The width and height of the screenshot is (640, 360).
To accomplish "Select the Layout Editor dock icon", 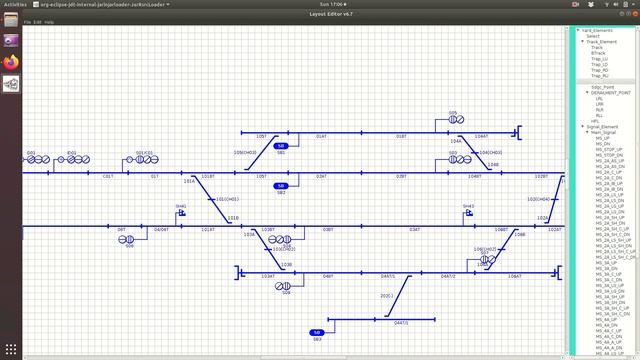I will (x=11, y=84).
